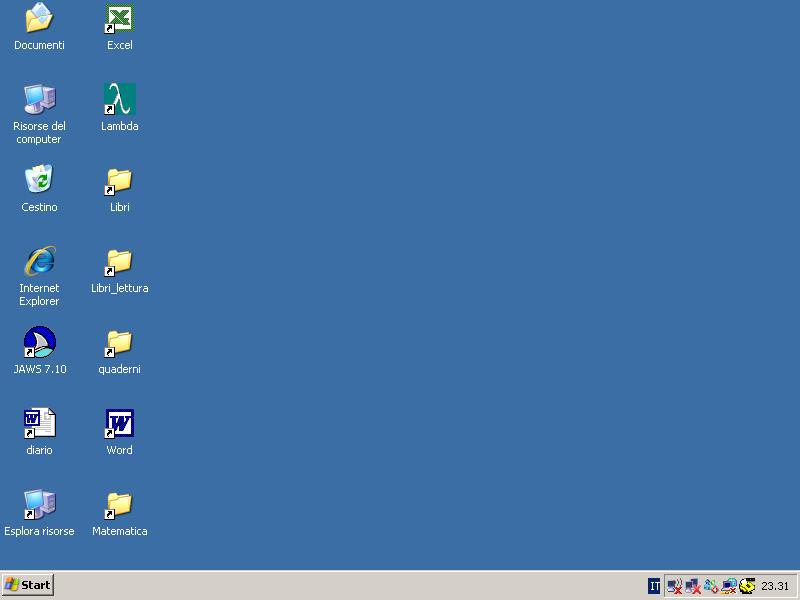Click the yellow tray icon next to the clock
This screenshot has height=600, width=800.
(x=747, y=586)
